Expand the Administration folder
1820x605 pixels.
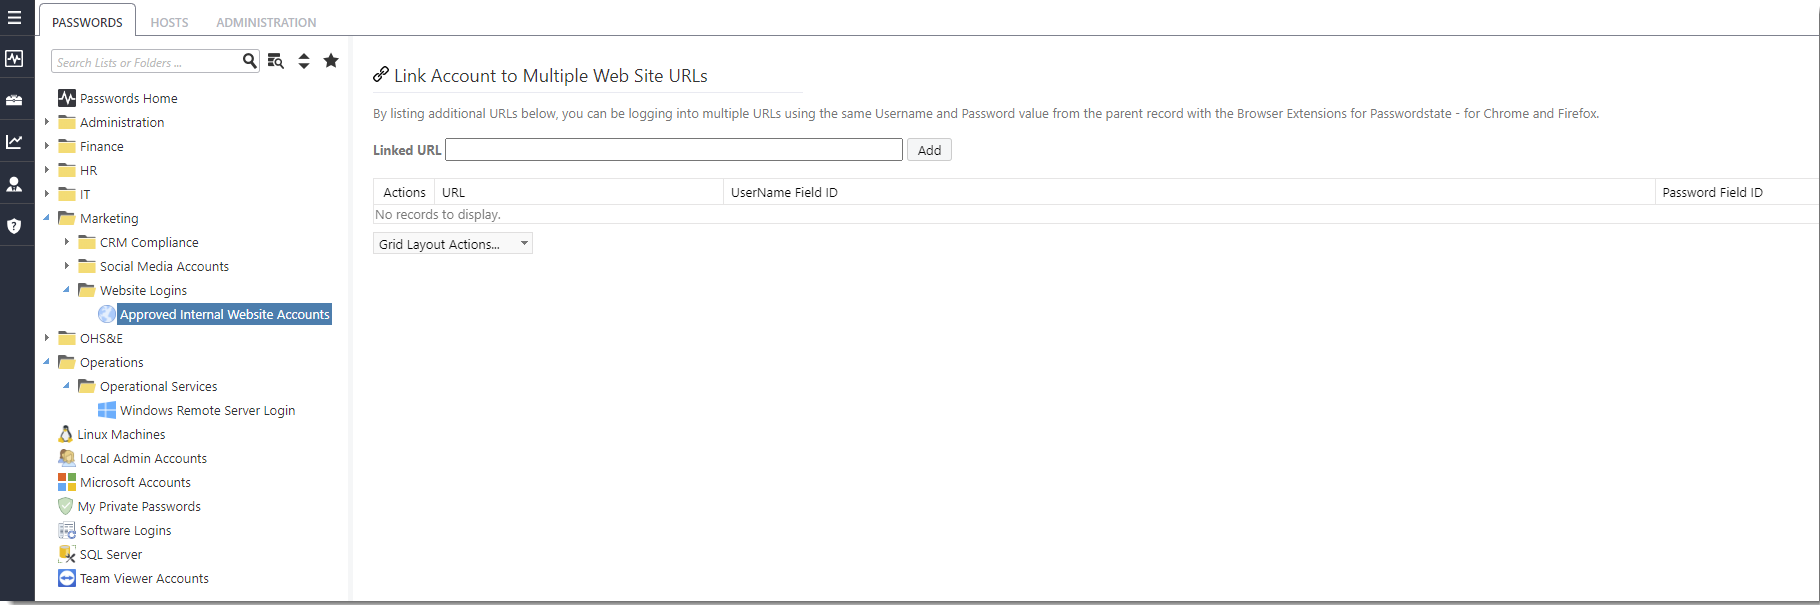pos(47,122)
